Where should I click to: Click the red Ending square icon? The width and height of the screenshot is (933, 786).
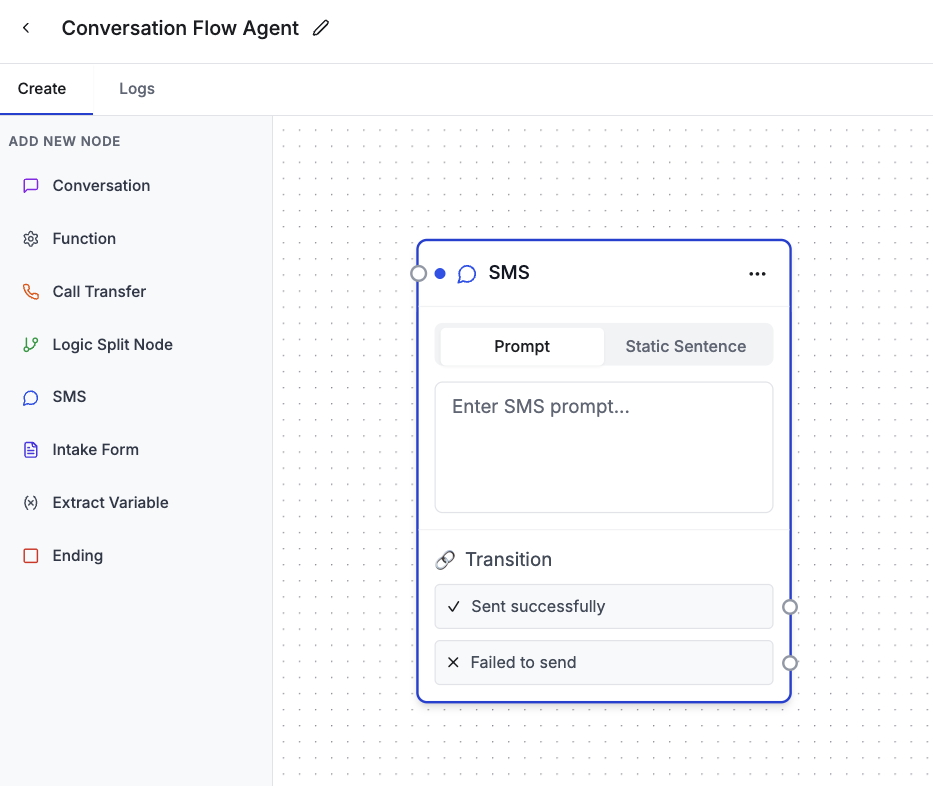(30, 556)
